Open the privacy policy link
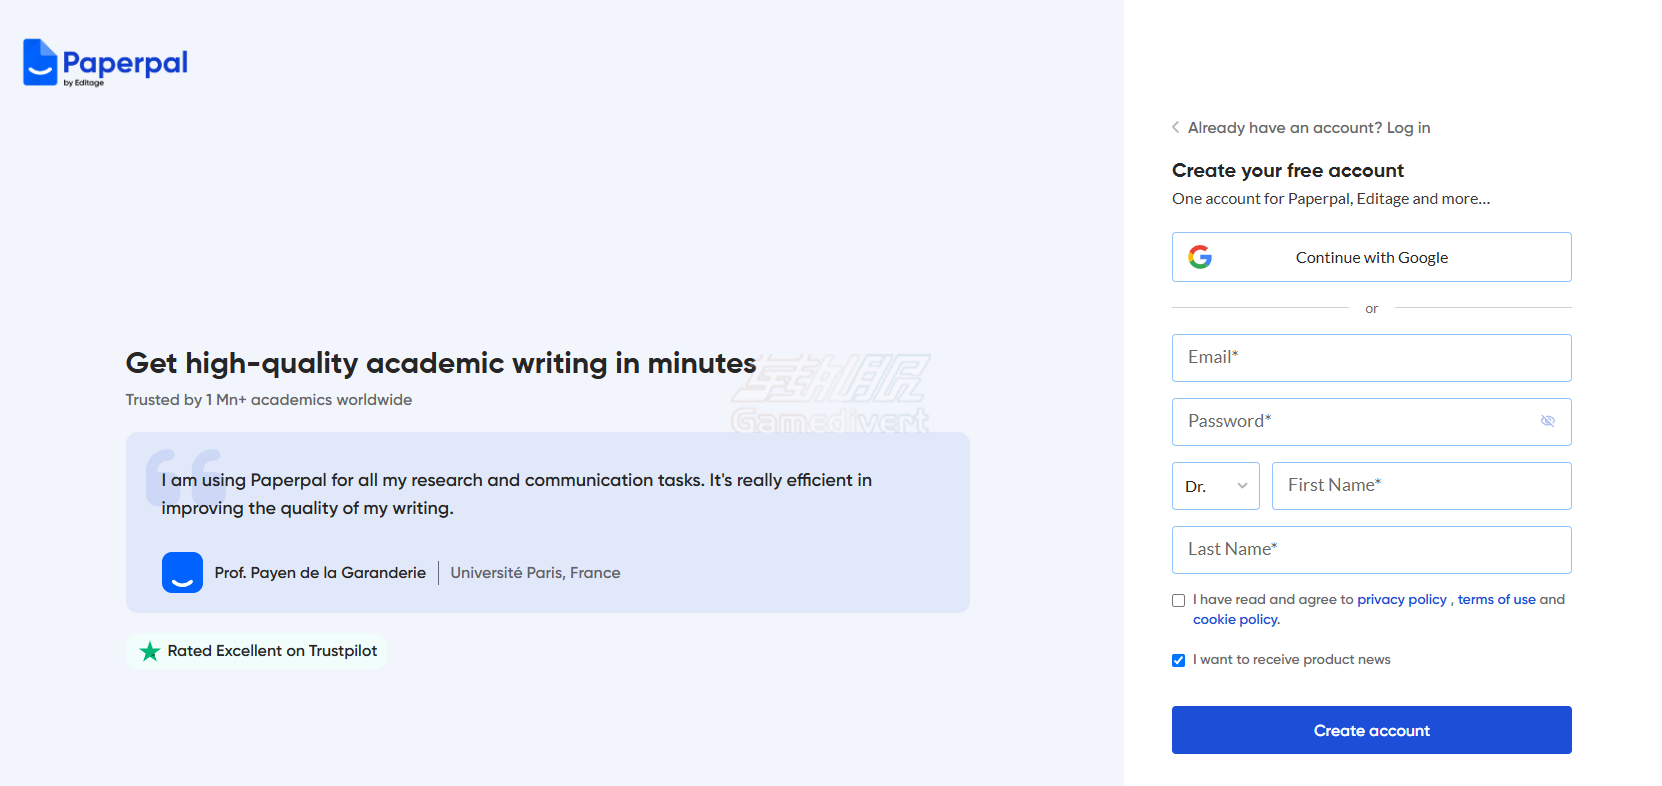Screen dimensions: 1662x786 pyautogui.click(x=1402, y=599)
